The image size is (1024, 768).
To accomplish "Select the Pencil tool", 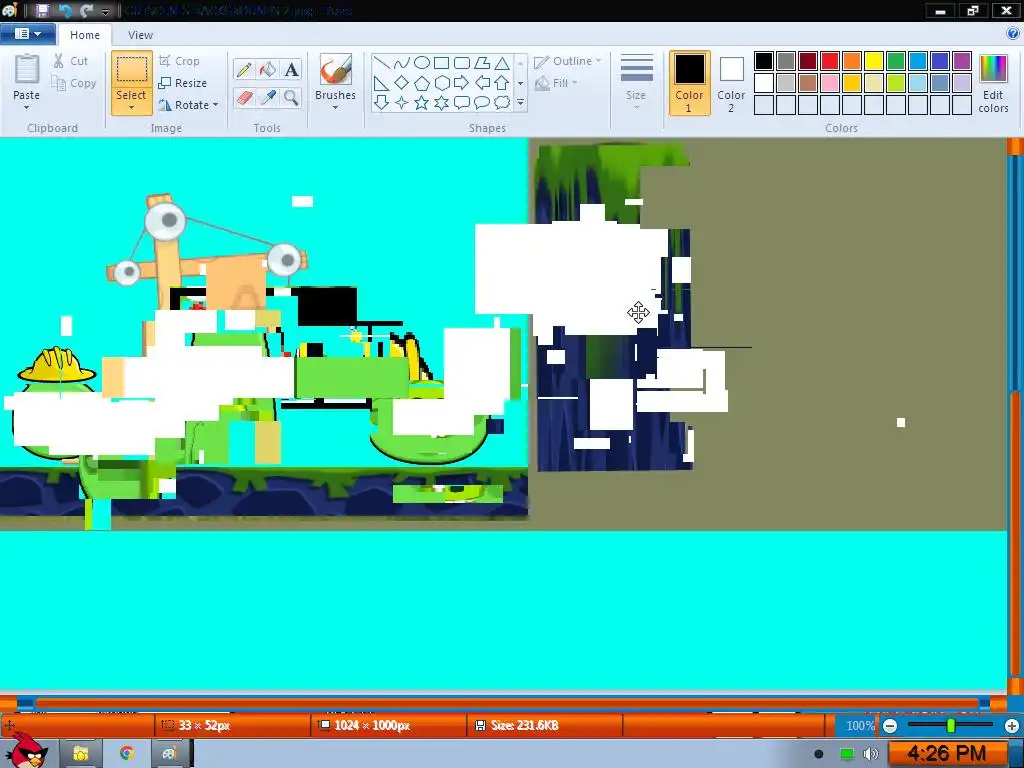I will 244,70.
